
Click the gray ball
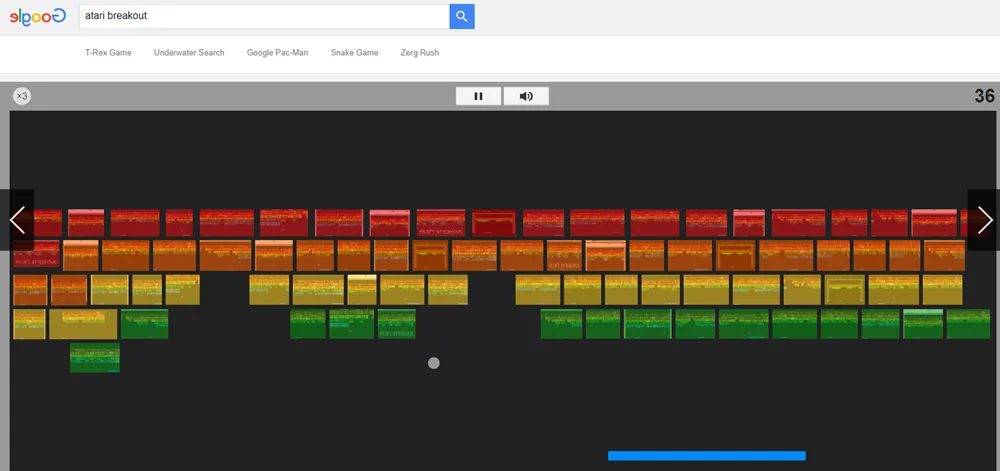click(434, 363)
